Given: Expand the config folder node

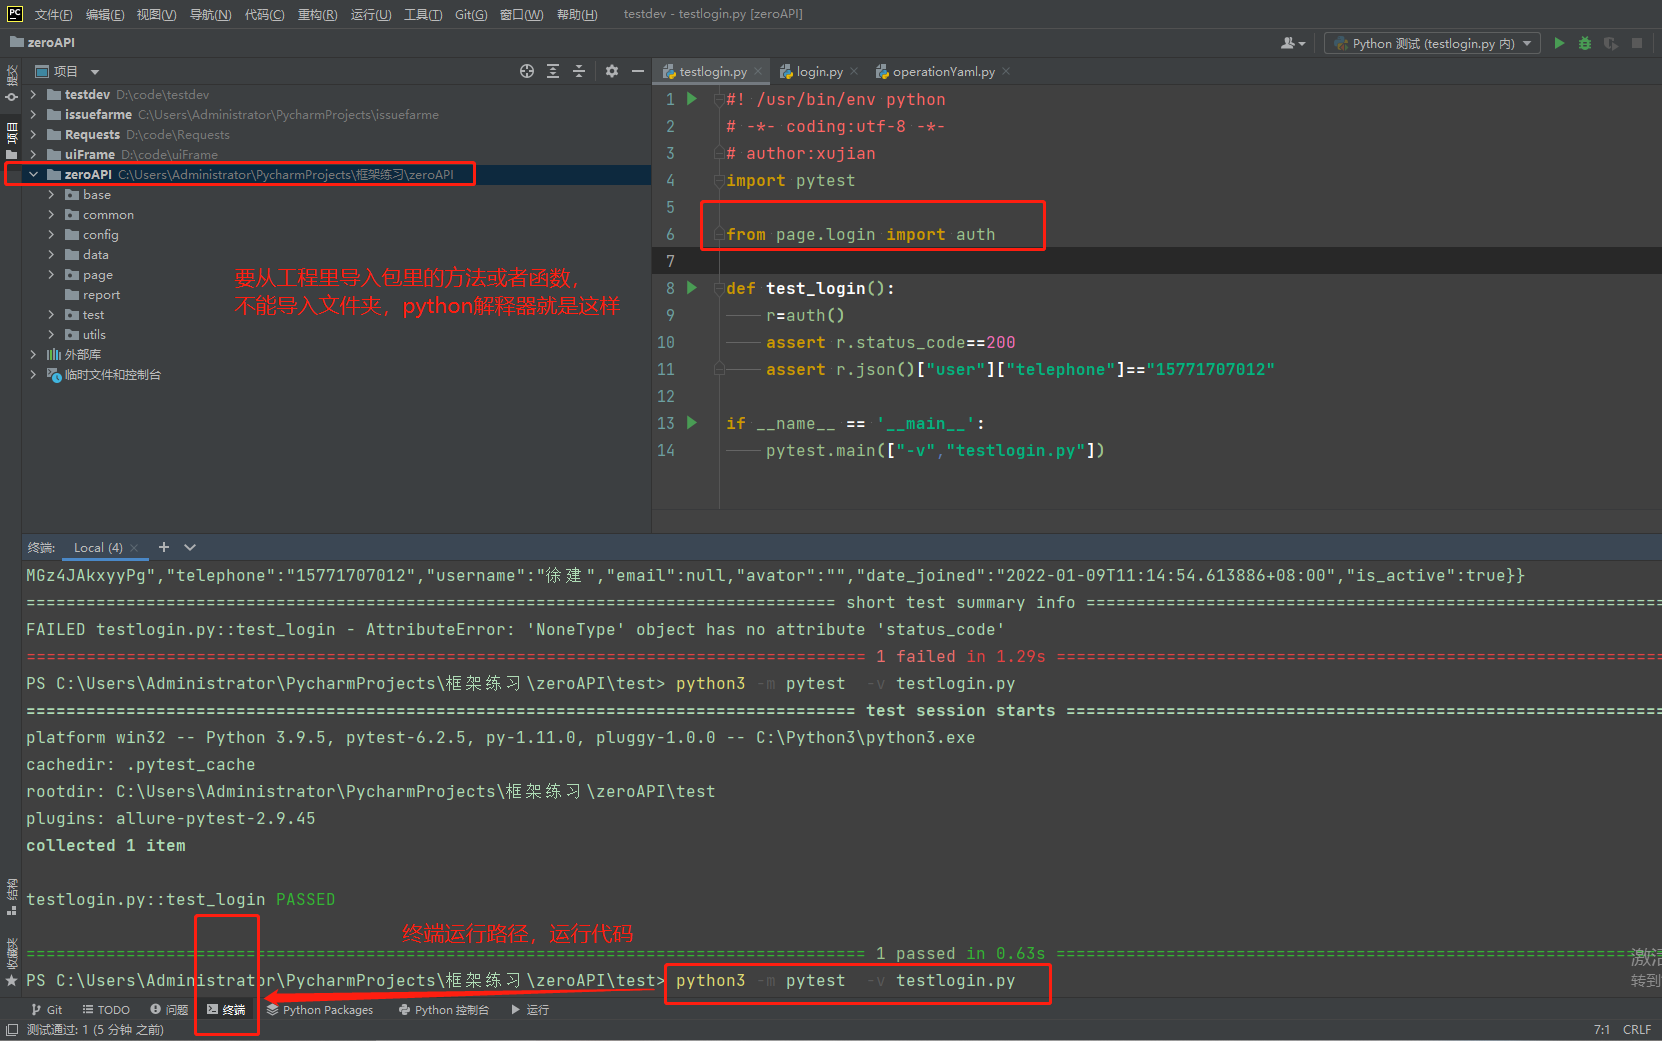Looking at the screenshot, I should 51,235.
